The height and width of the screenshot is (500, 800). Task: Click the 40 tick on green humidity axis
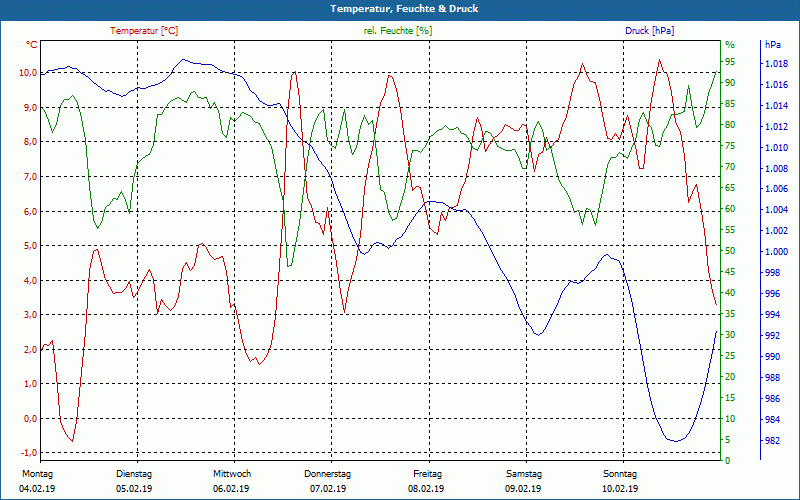(730, 293)
